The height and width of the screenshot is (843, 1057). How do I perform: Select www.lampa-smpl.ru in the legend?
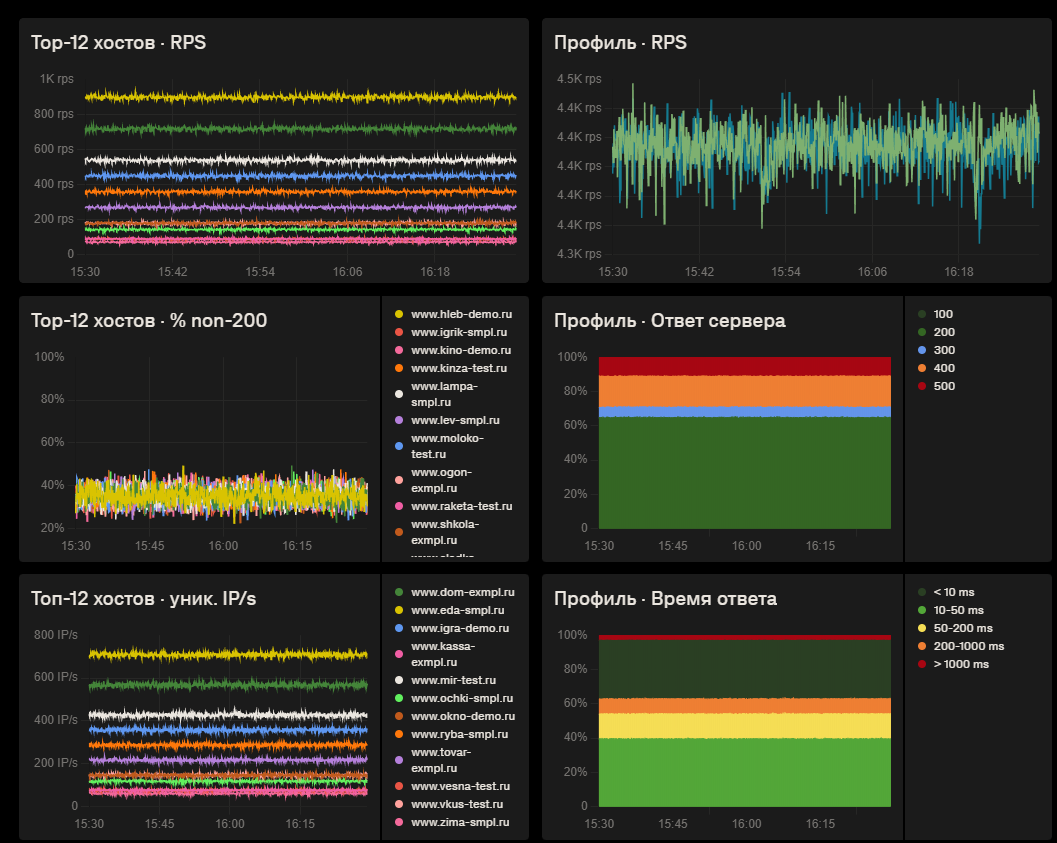pyautogui.click(x=444, y=394)
